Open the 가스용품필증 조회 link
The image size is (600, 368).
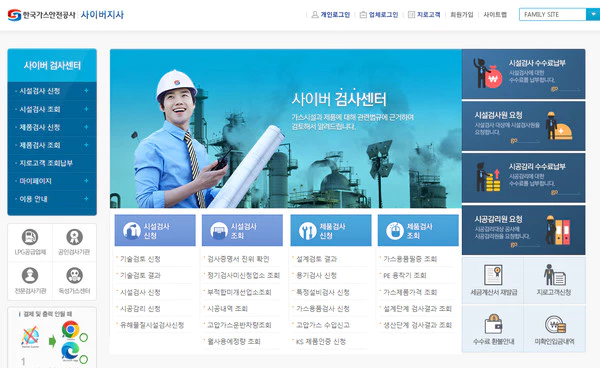click(410, 259)
